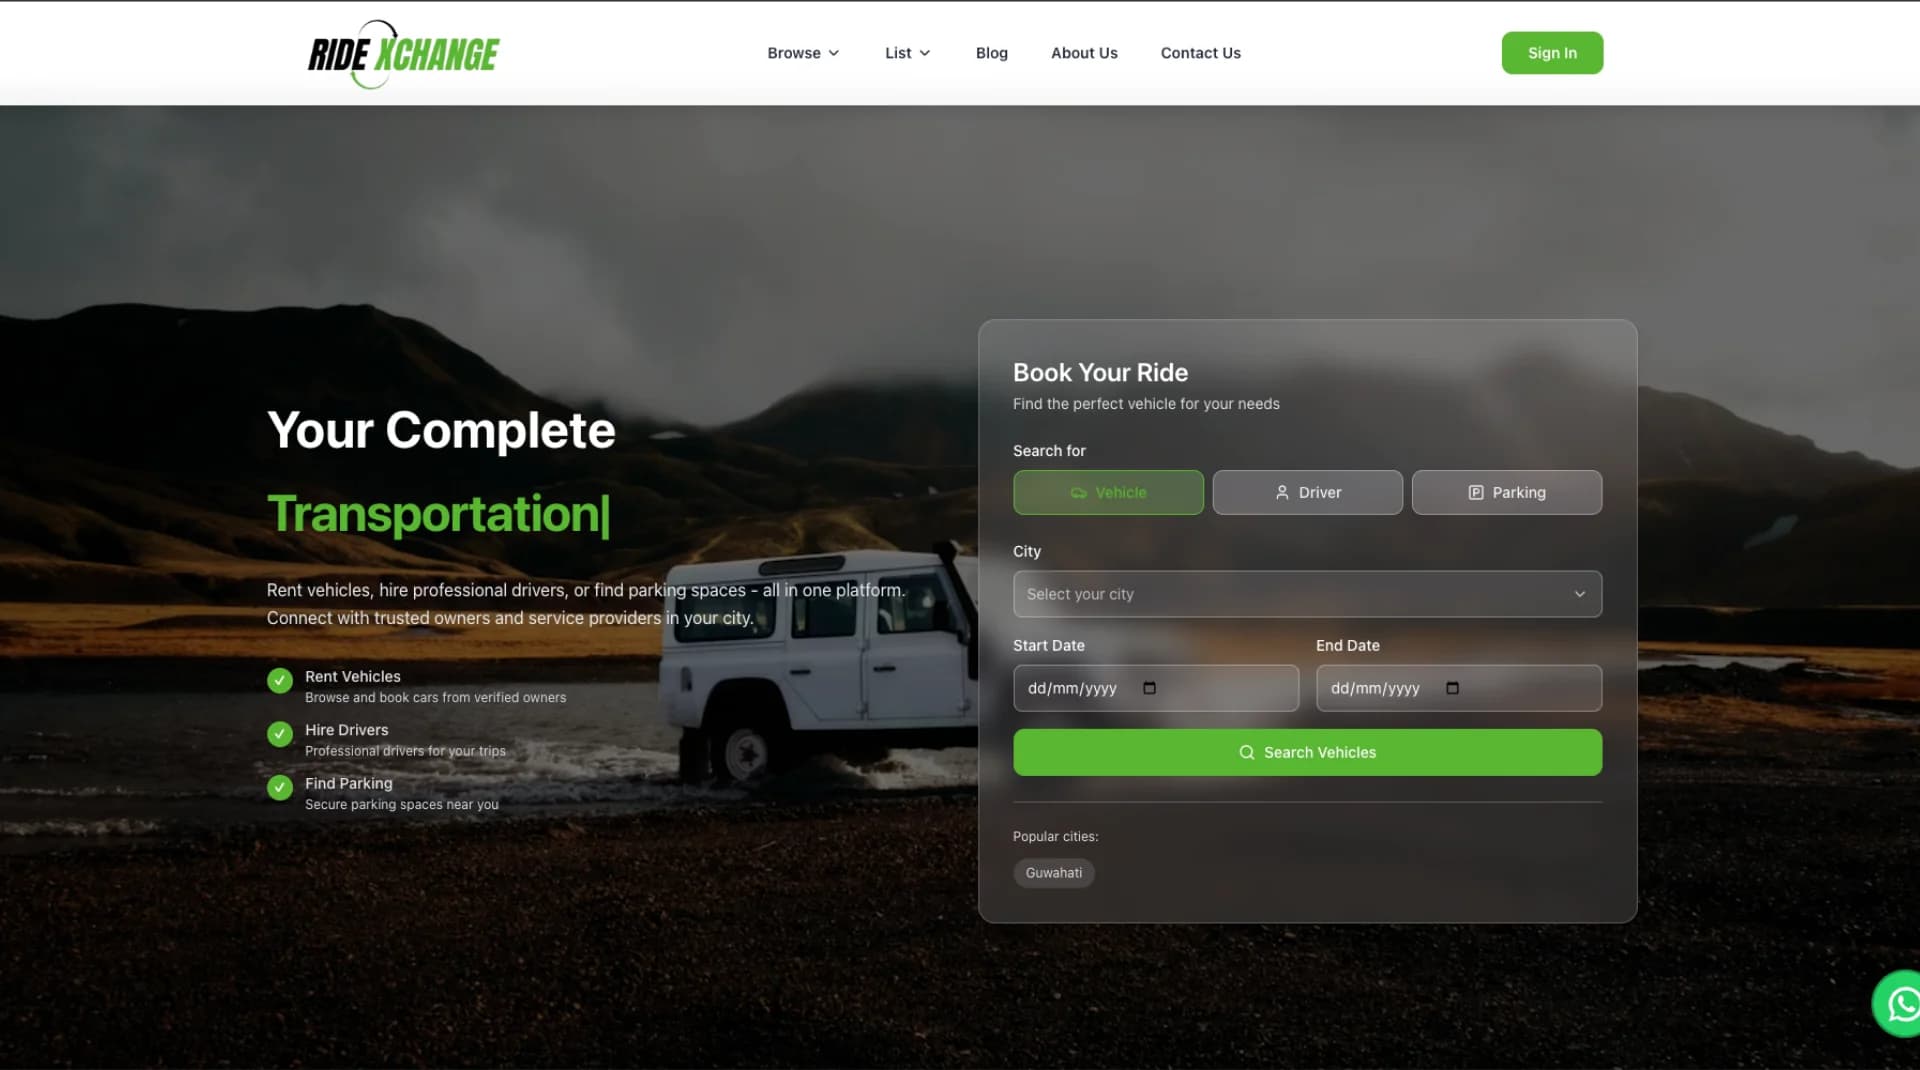Click the Ride Xchange logo
The height and width of the screenshot is (1070, 1920).
pyautogui.click(x=403, y=54)
